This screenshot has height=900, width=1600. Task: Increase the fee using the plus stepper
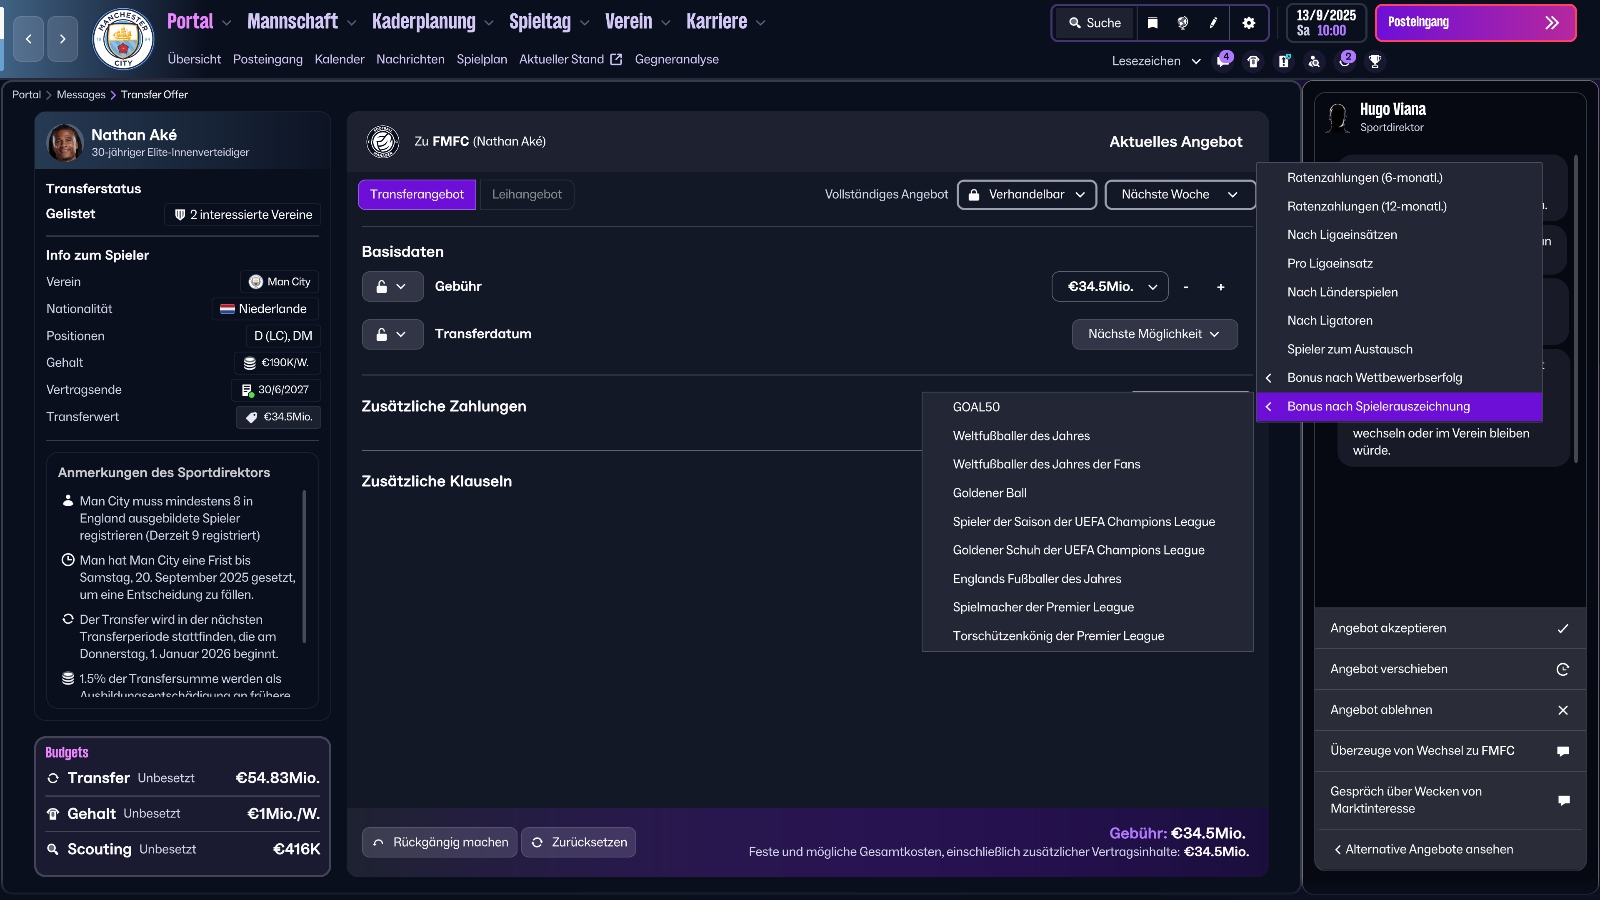[1220, 287]
